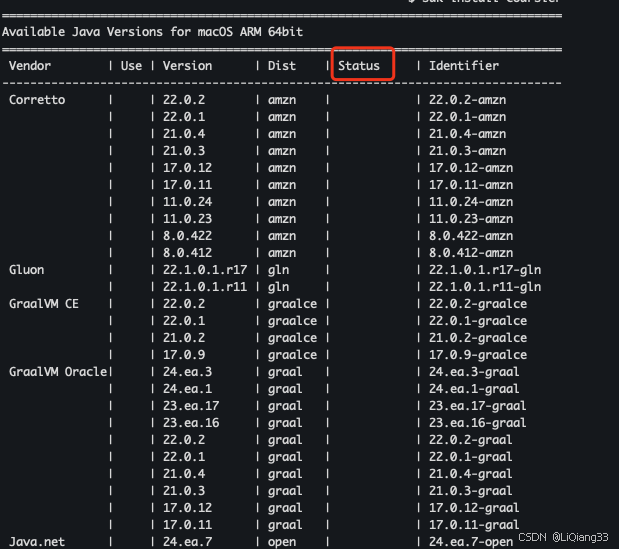The width and height of the screenshot is (619, 549).
Task: Click identifier 24.ea.1-graal
Action: coord(474,389)
